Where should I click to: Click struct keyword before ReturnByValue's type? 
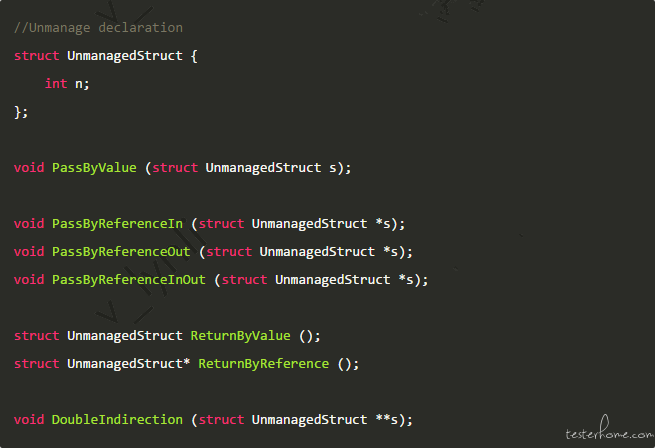[x=36, y=336]
